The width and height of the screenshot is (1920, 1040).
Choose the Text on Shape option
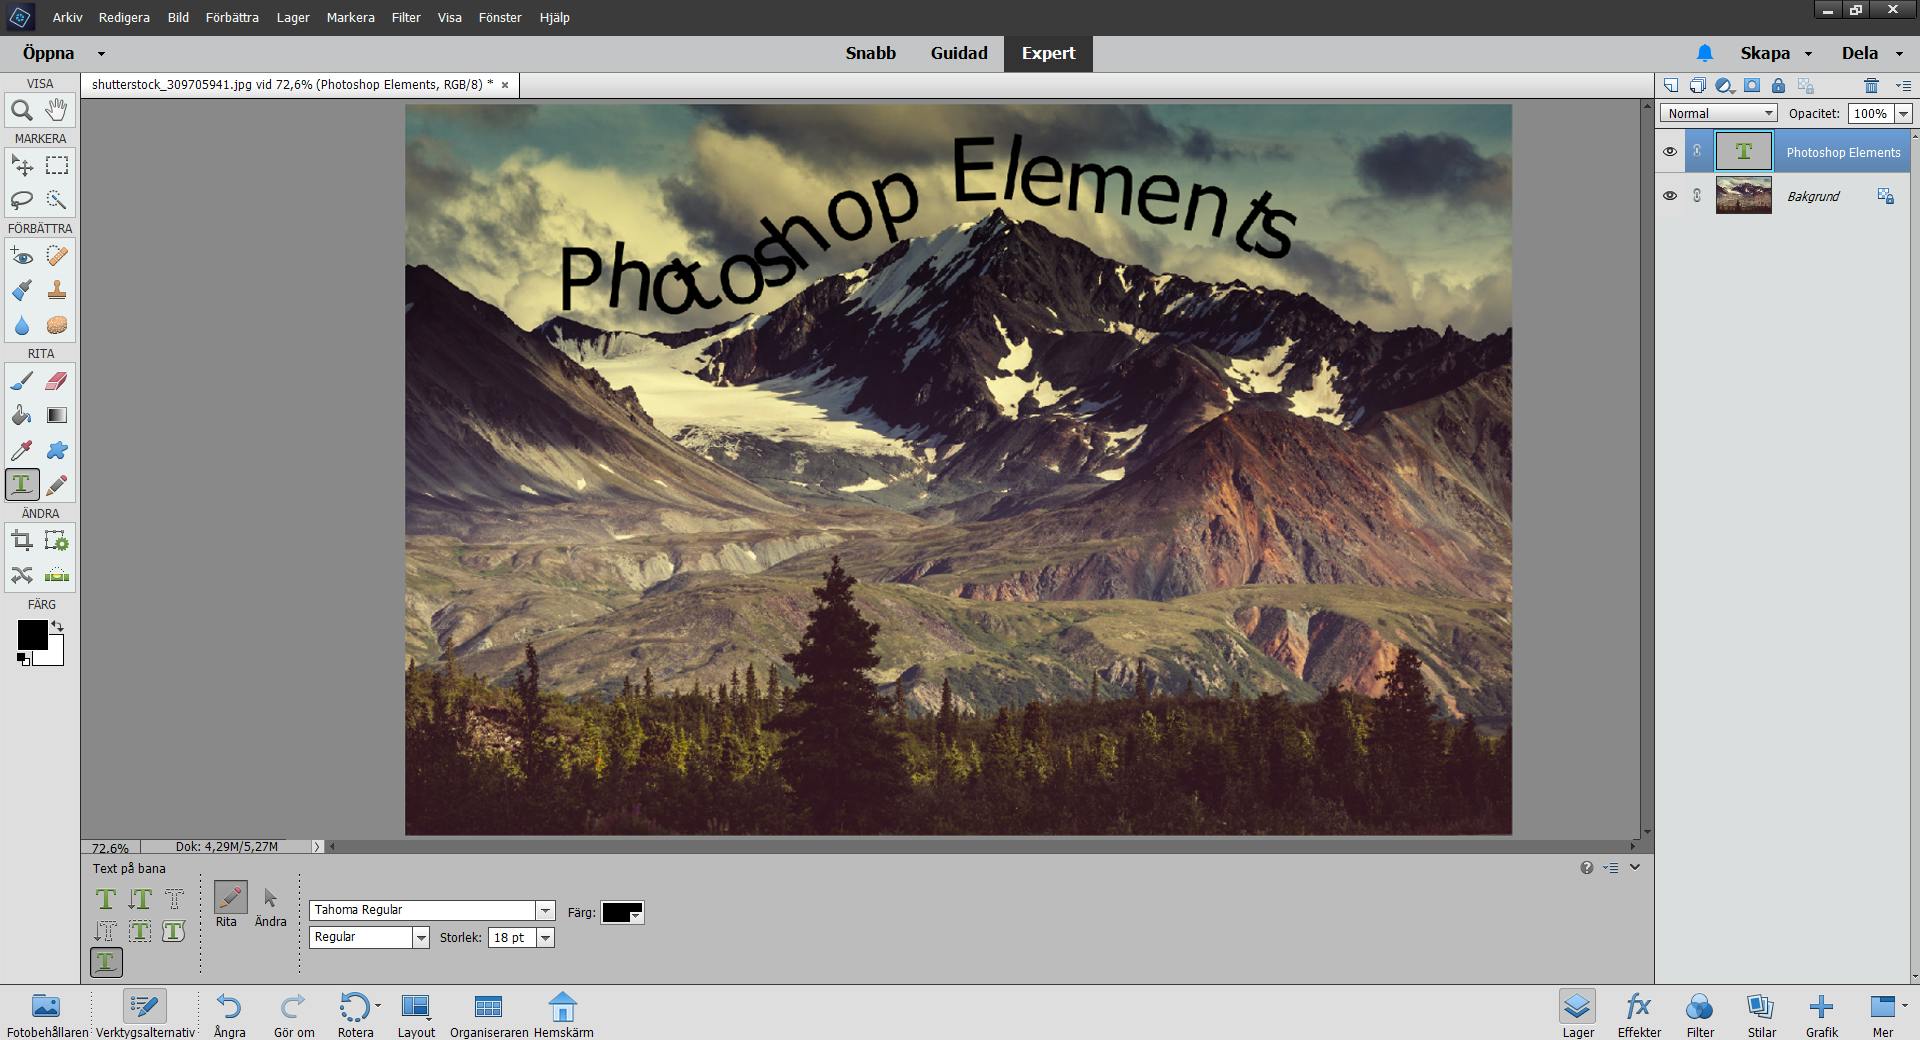coord(174,931)
